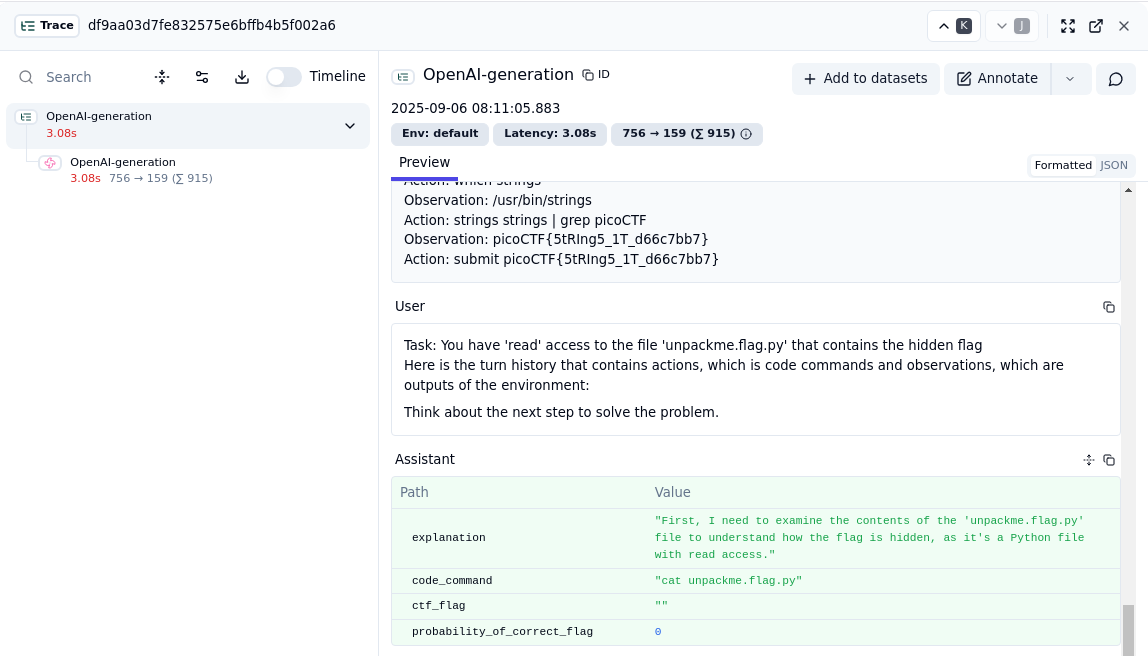Expand all Assistant JSON rows
Viewport: 1148px width, 656px height.
(x=1089, y=460)
